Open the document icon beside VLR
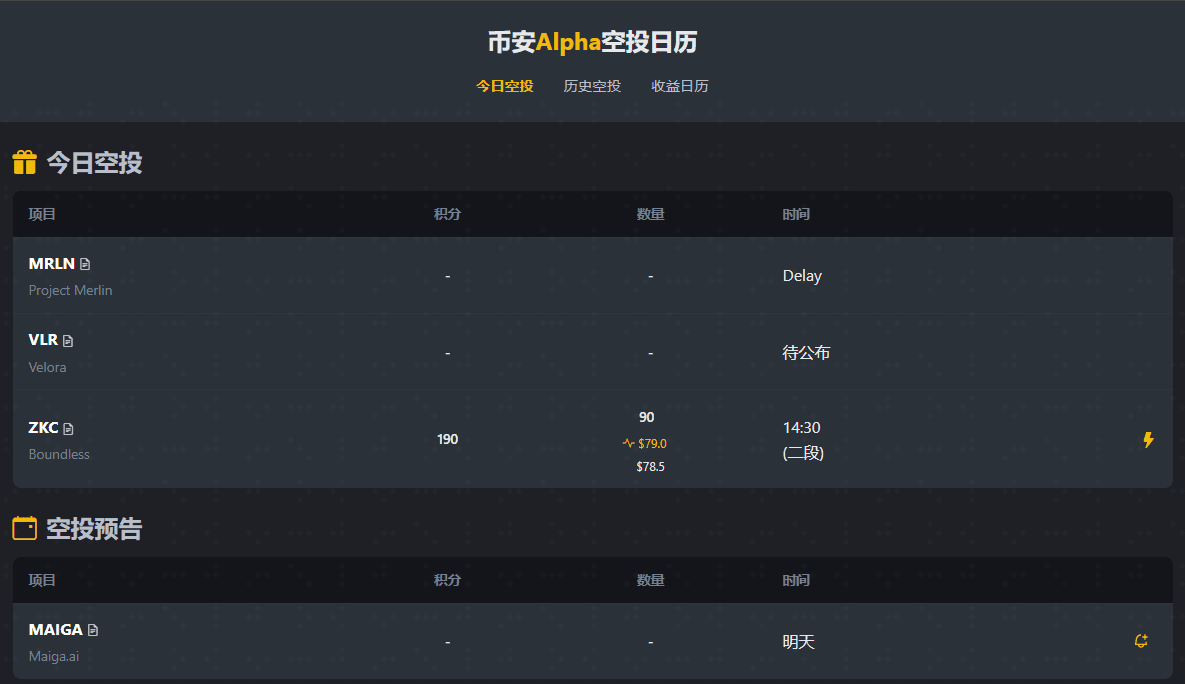Image resolution: width=1185 pixels, height=684 pixels. [x=68, y=341]
